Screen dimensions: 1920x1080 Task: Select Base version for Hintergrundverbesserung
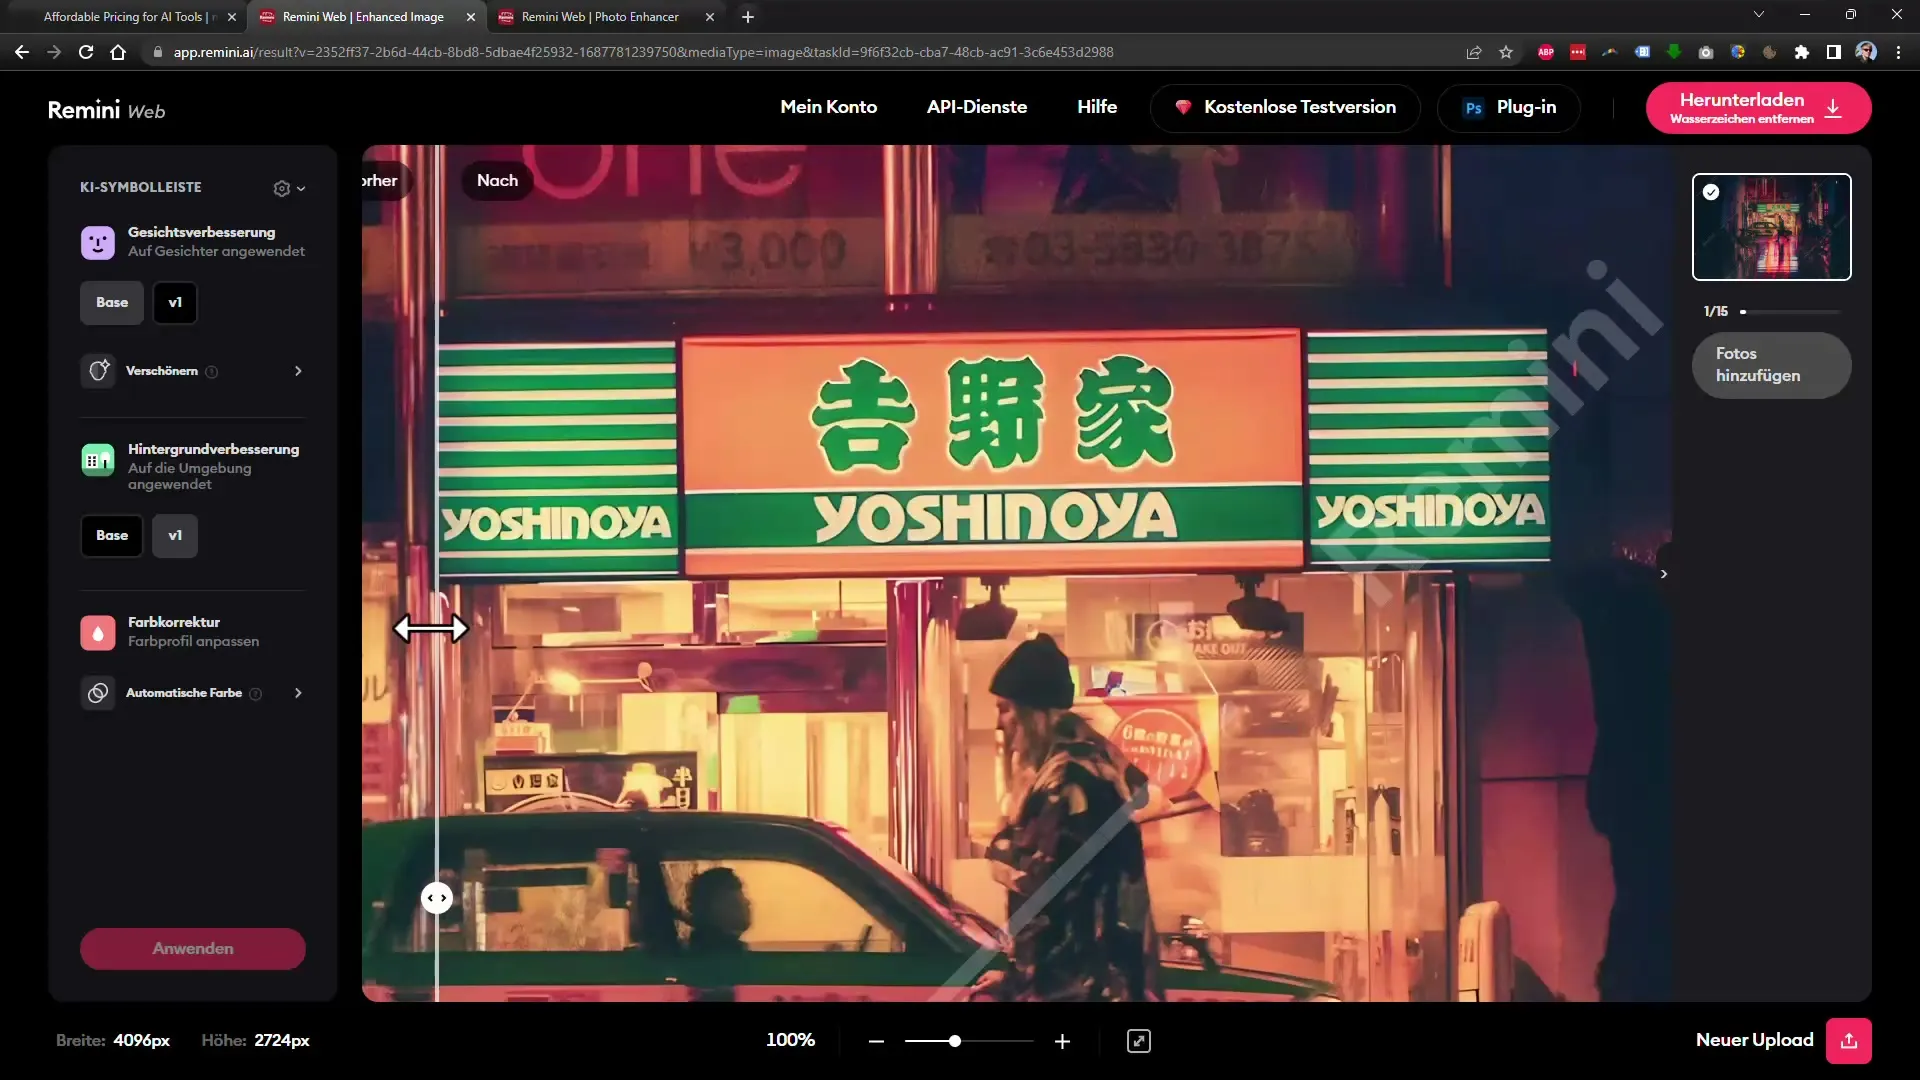pyautogui.click(x=111, y=534)
